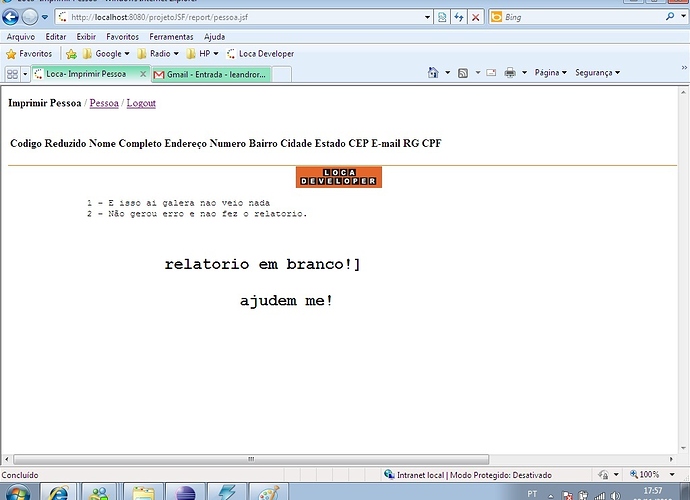Click the search magnifier icon

coord(670,17)
